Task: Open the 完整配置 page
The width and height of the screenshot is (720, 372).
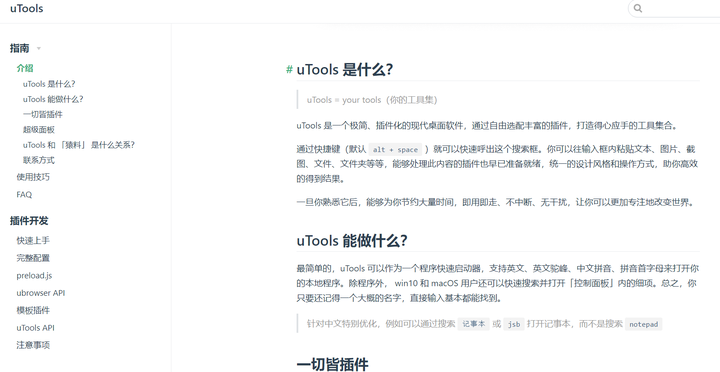Action: click(33, 258)
